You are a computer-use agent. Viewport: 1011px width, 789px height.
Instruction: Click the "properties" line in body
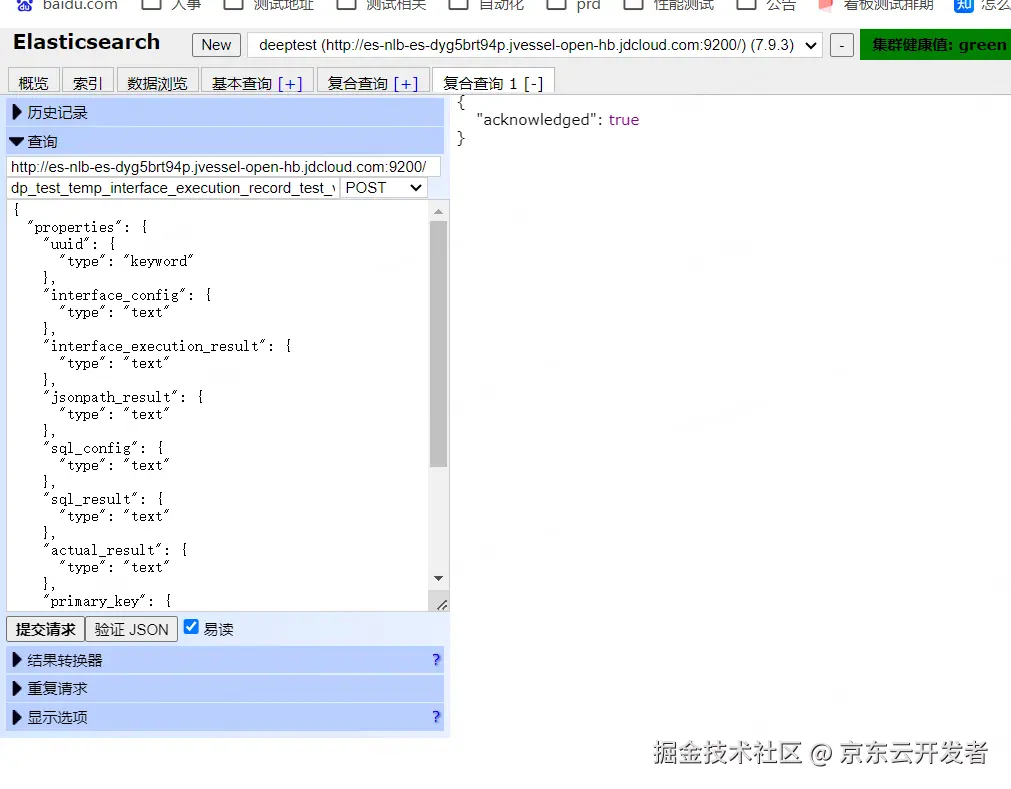[88, 227]
